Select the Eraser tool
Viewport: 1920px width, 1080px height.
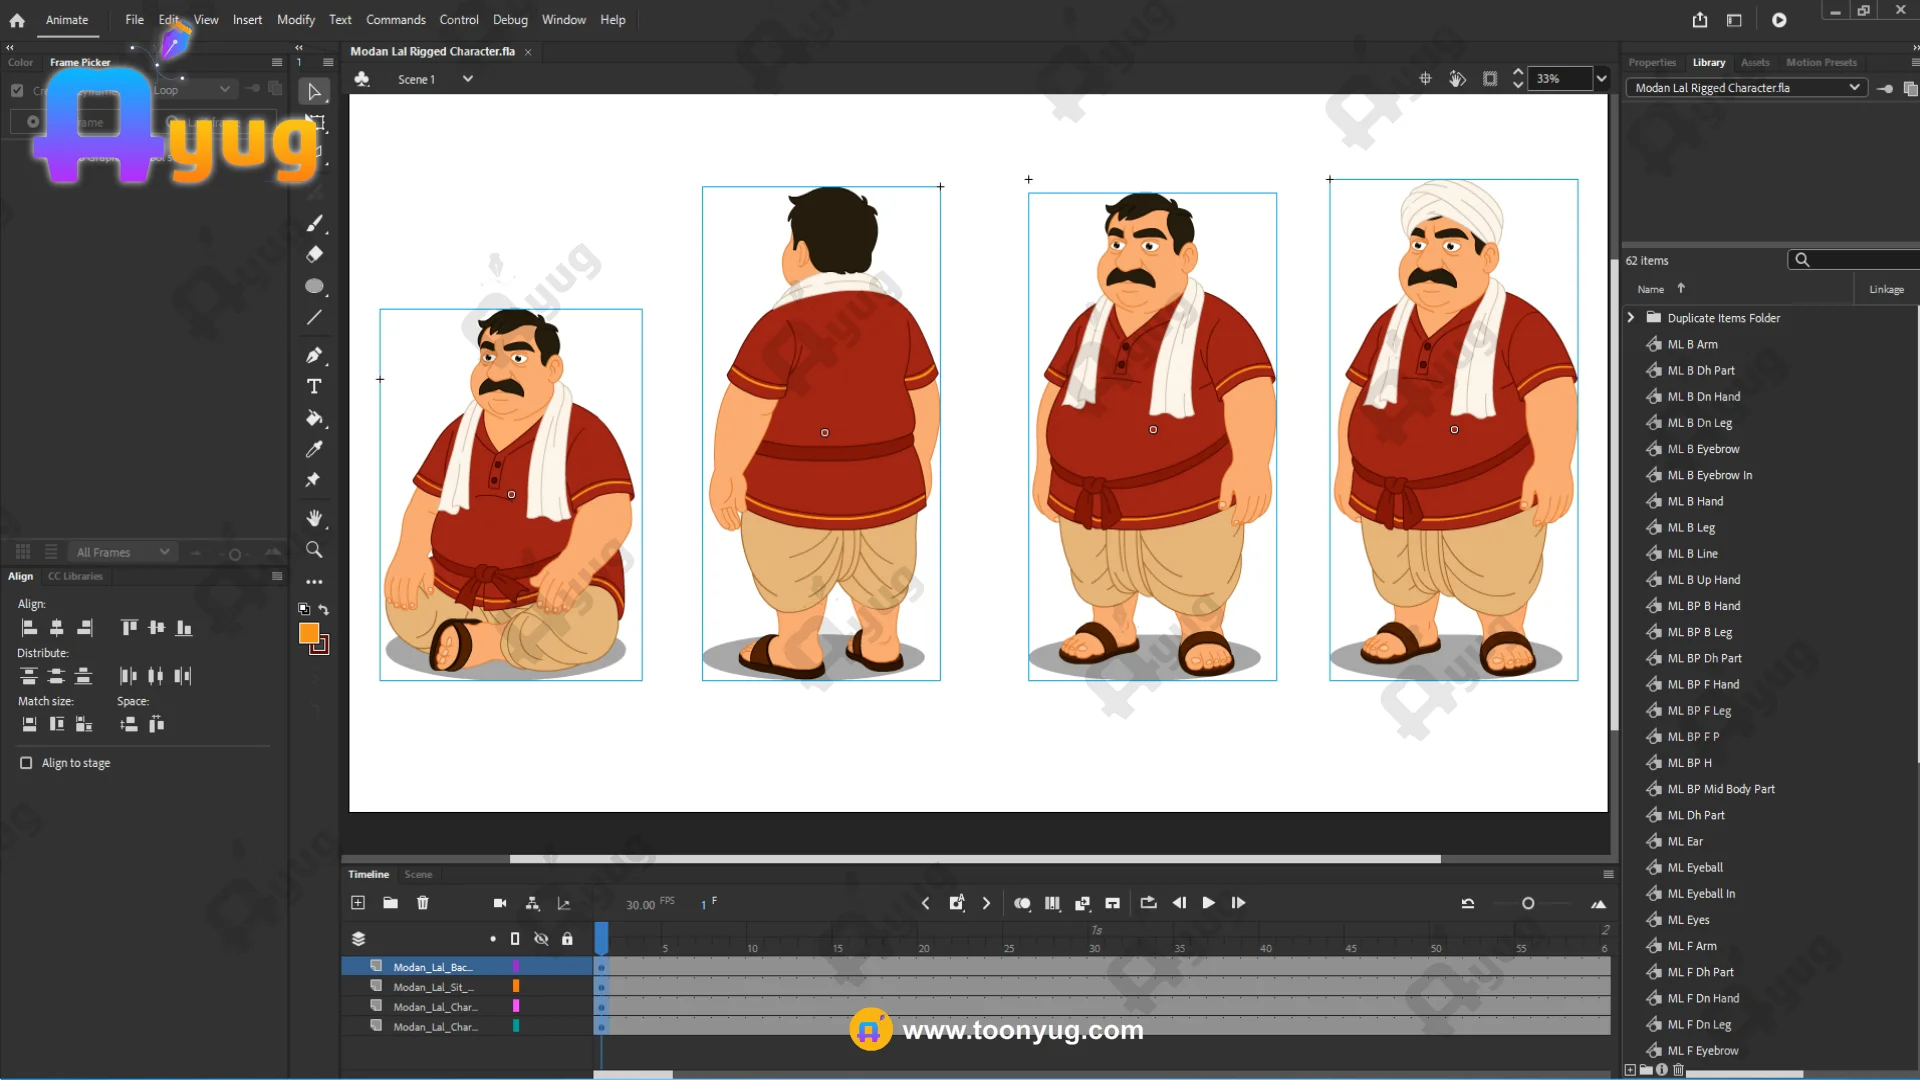pyautogui.click(x=314, y=254)
